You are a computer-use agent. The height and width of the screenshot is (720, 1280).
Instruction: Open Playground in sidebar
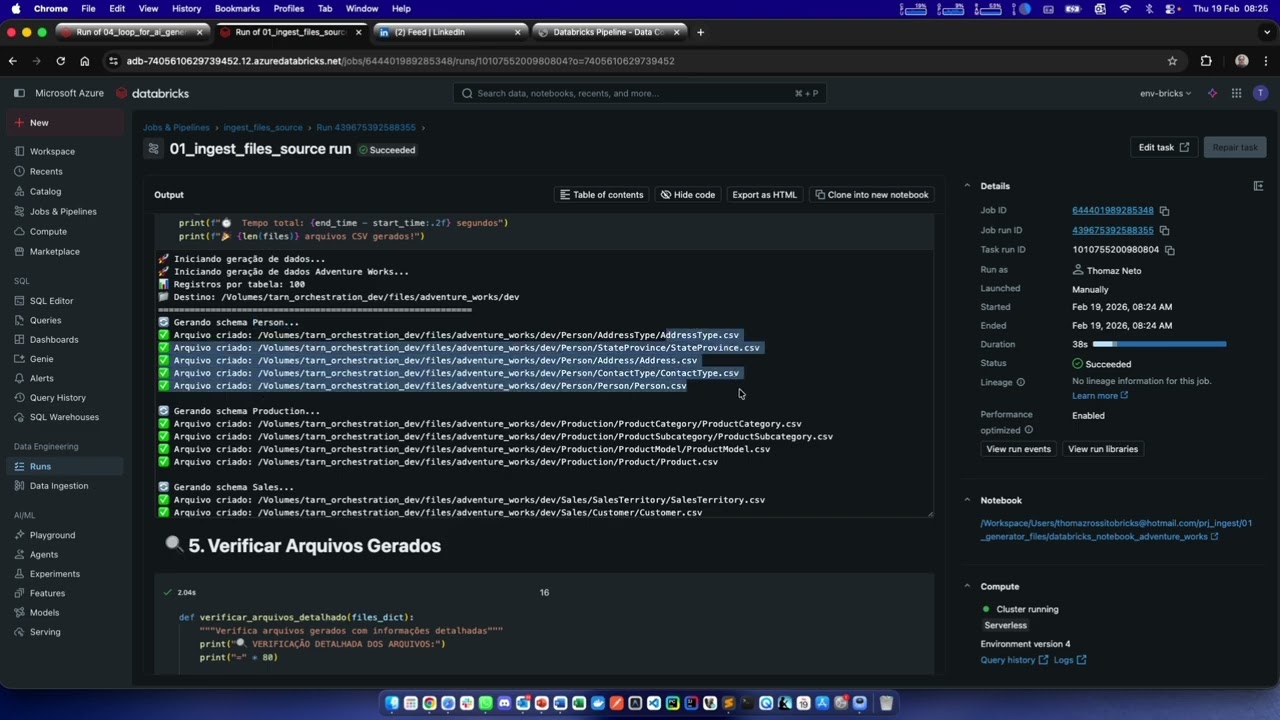(x=52, y=536)
